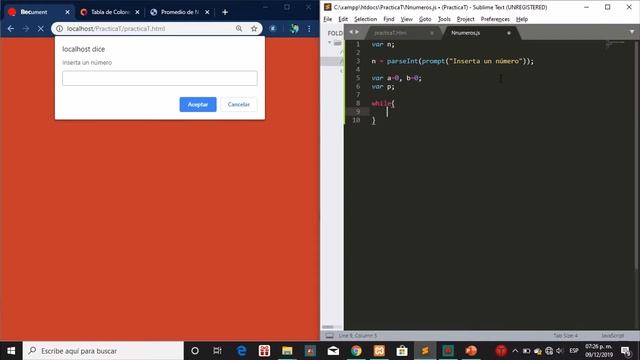Click the line 8 while statement
The width and height of the screenshot is (640, 360).
383,104
